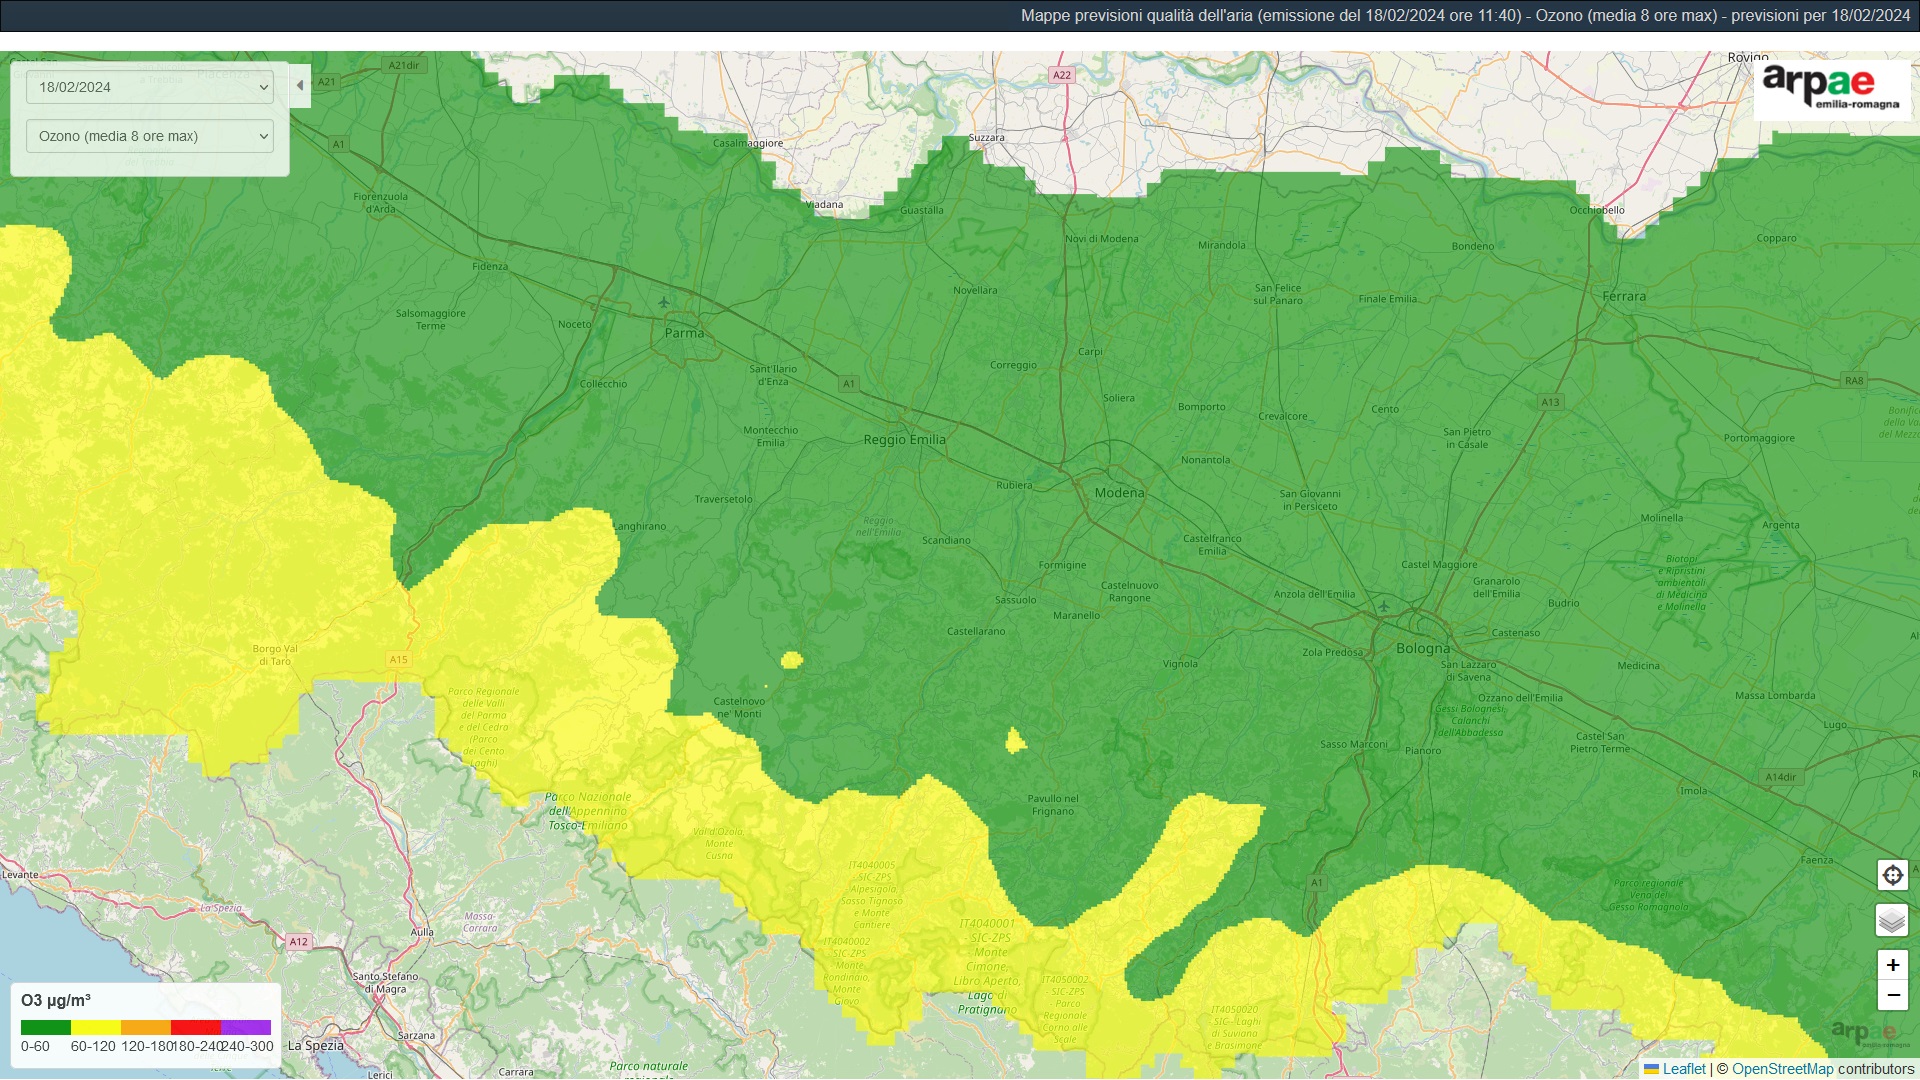Click the red 180-240 legend swatch
1920x1080 pixels.
[x=196, y=1027]
